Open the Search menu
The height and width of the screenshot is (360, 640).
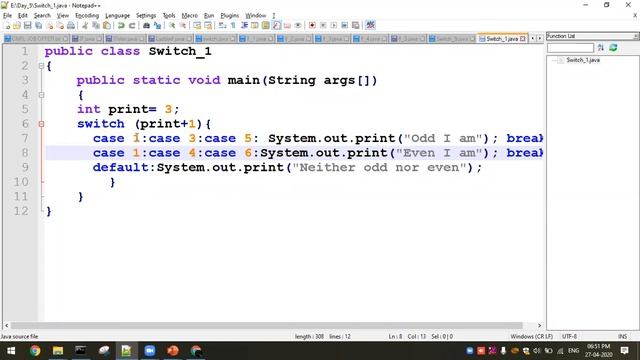[x=42, y=16]
